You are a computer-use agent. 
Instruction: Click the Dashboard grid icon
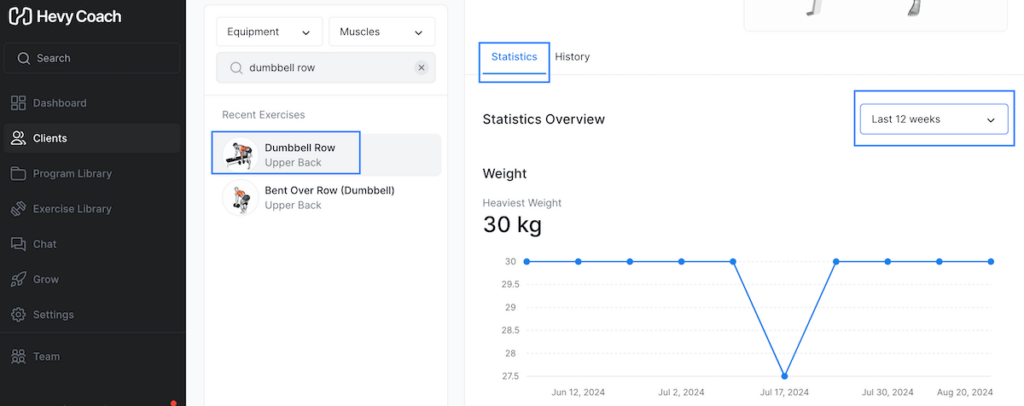tap(18, 103)
